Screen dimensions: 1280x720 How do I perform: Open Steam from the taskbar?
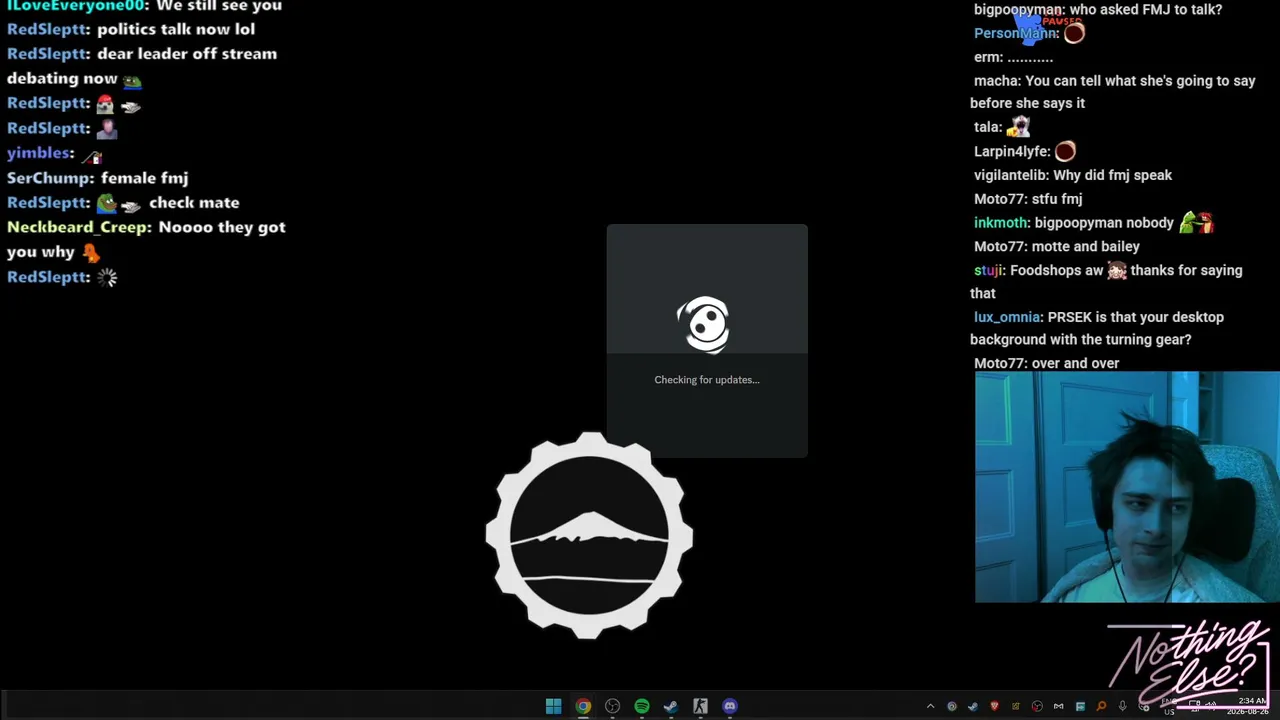coord(671,706)
